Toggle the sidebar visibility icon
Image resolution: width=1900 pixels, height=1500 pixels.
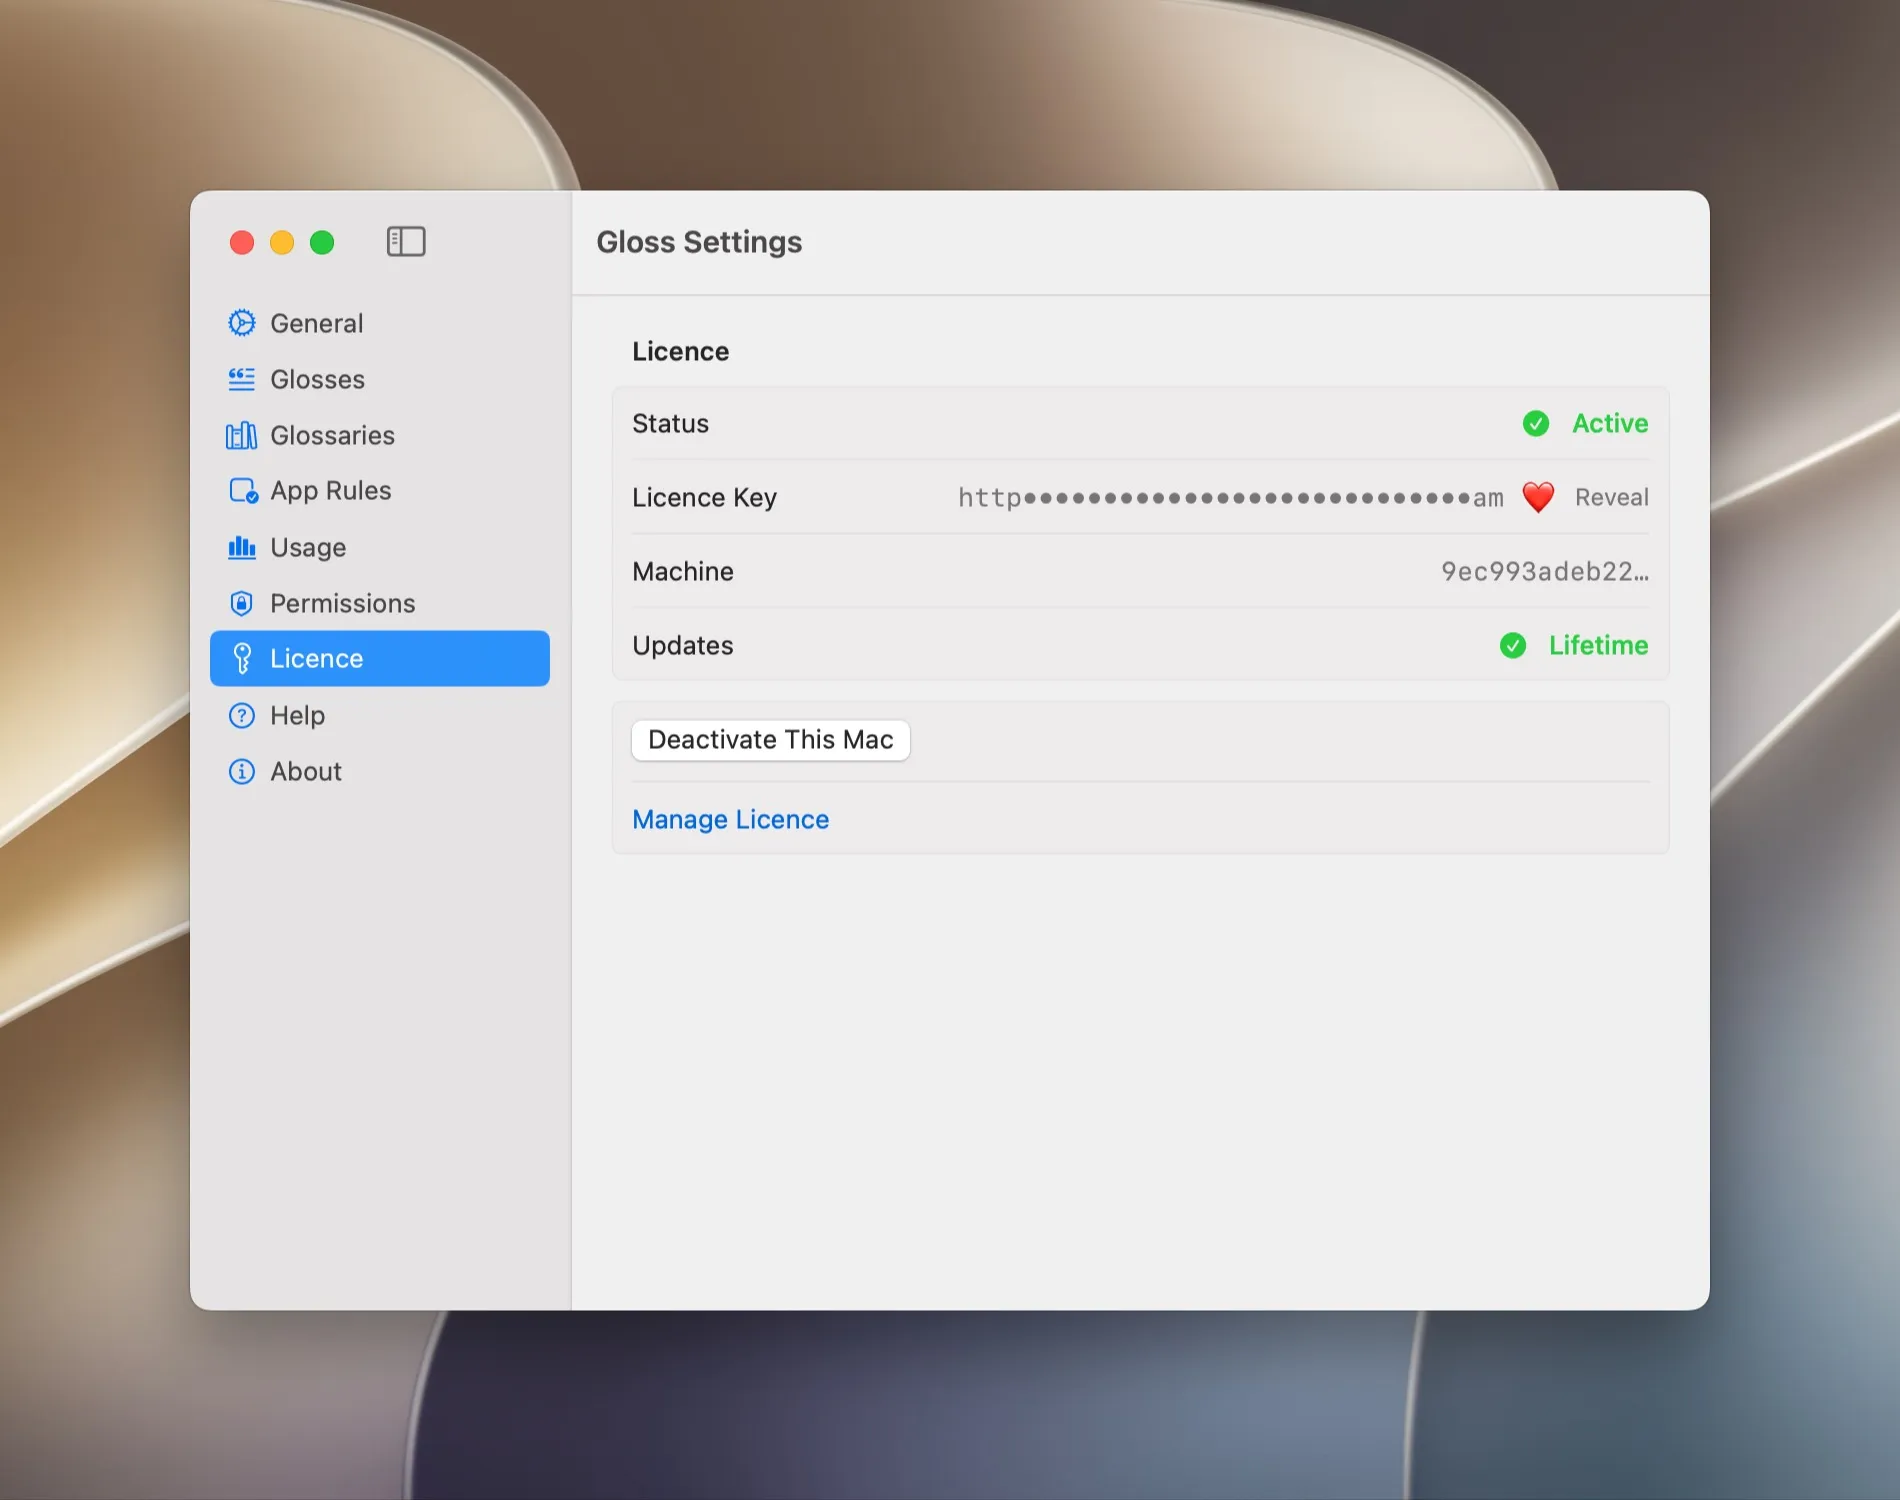406,242
